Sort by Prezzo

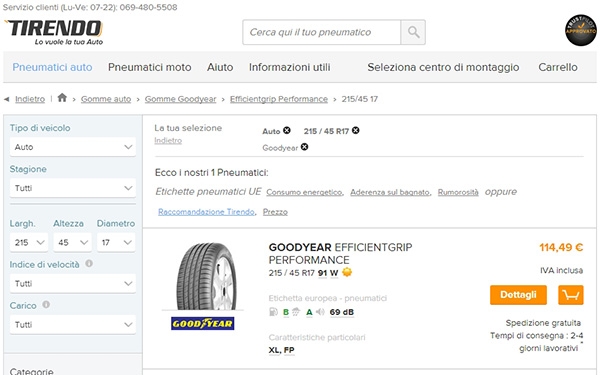[x=275, y=212]
